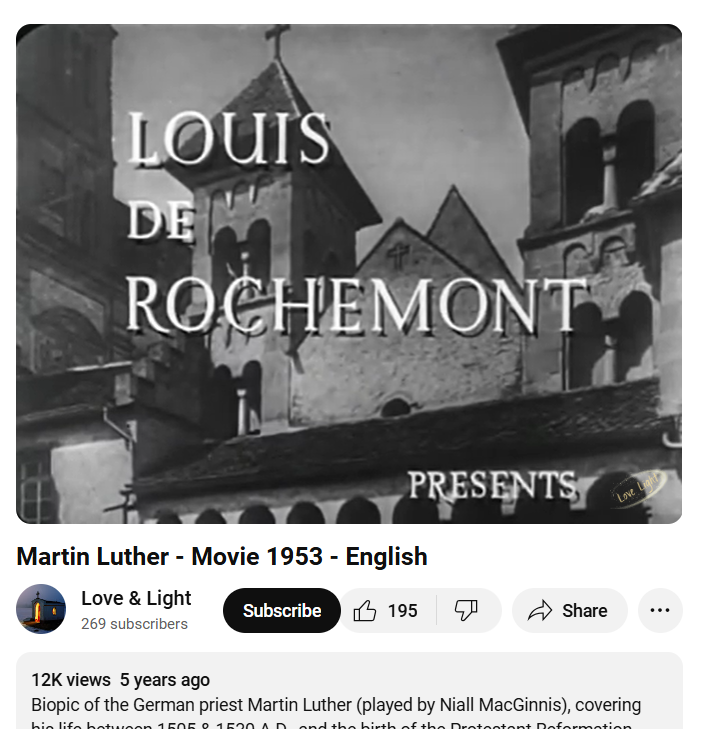This screenshot has width=701, height=729.
Task: Click the 269 subscribers text
Action: [x=134, y=624]
